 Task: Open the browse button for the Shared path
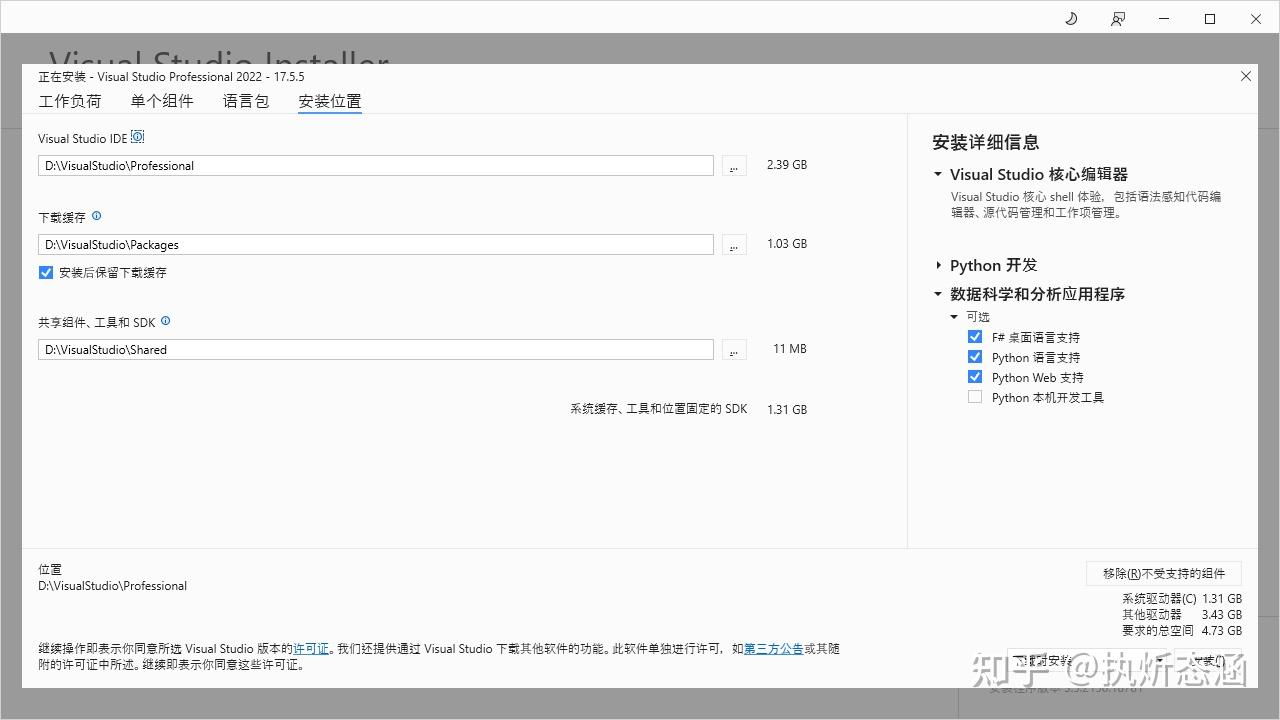tap(733, 349)
